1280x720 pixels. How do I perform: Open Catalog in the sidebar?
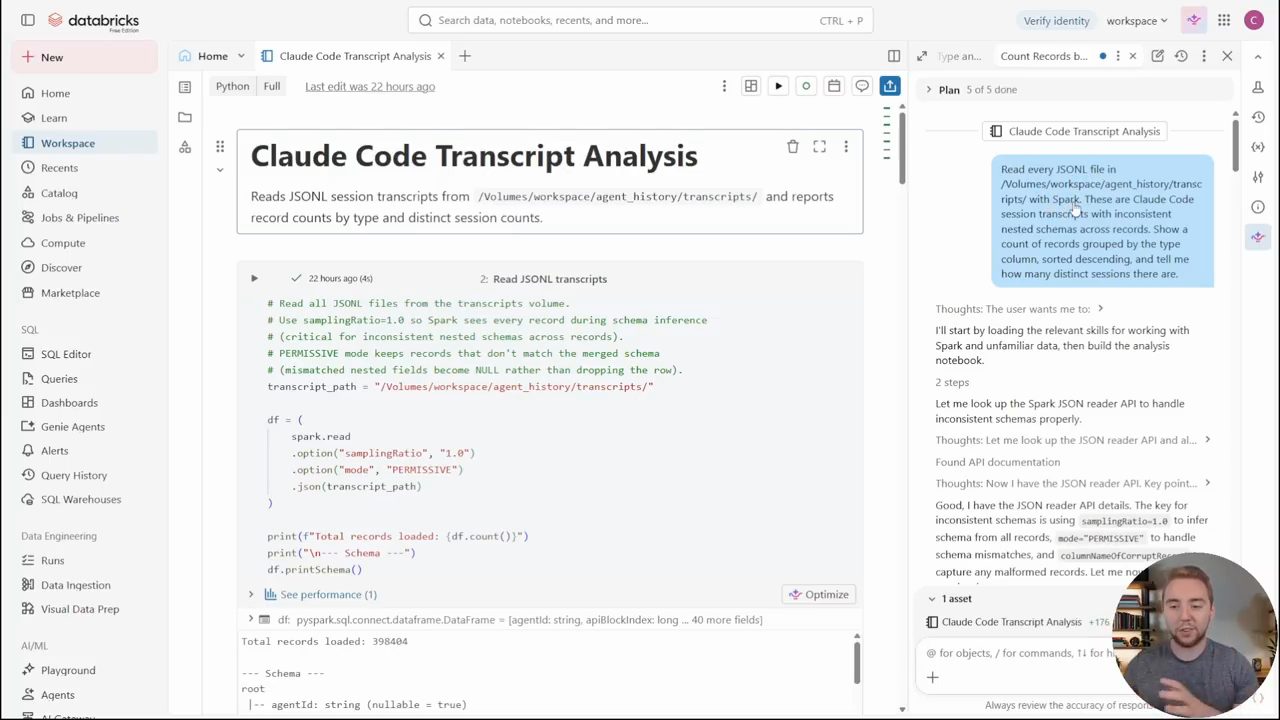pos(59,193)
